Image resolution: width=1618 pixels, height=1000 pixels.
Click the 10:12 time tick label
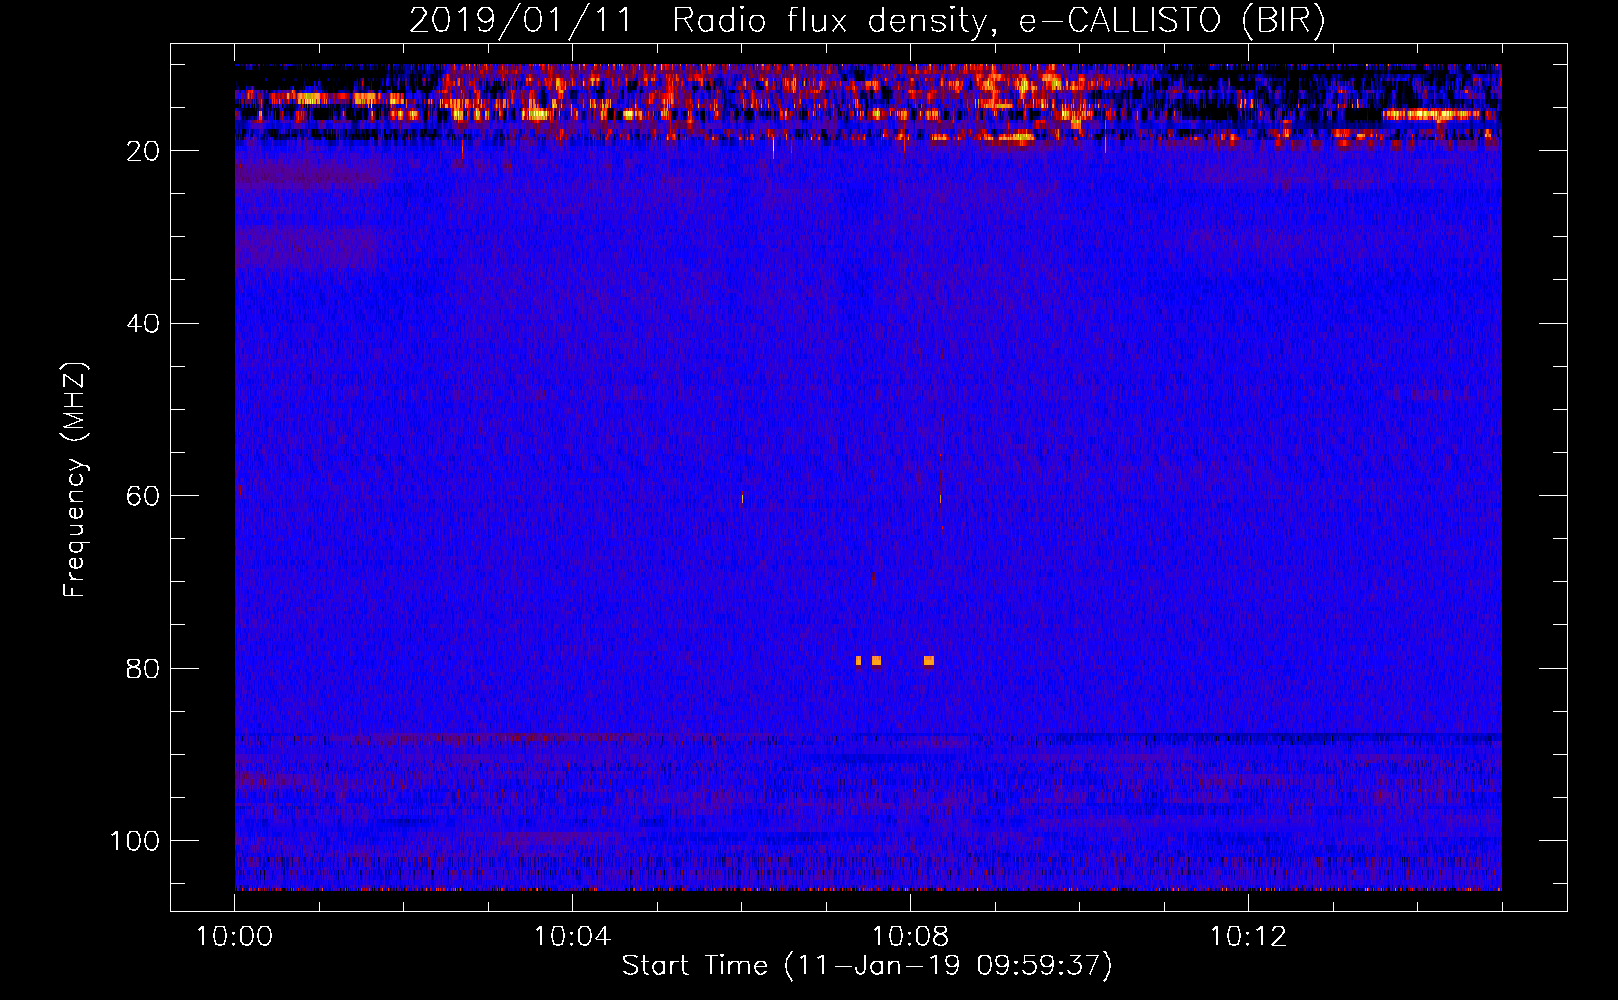coord(1248,937)
